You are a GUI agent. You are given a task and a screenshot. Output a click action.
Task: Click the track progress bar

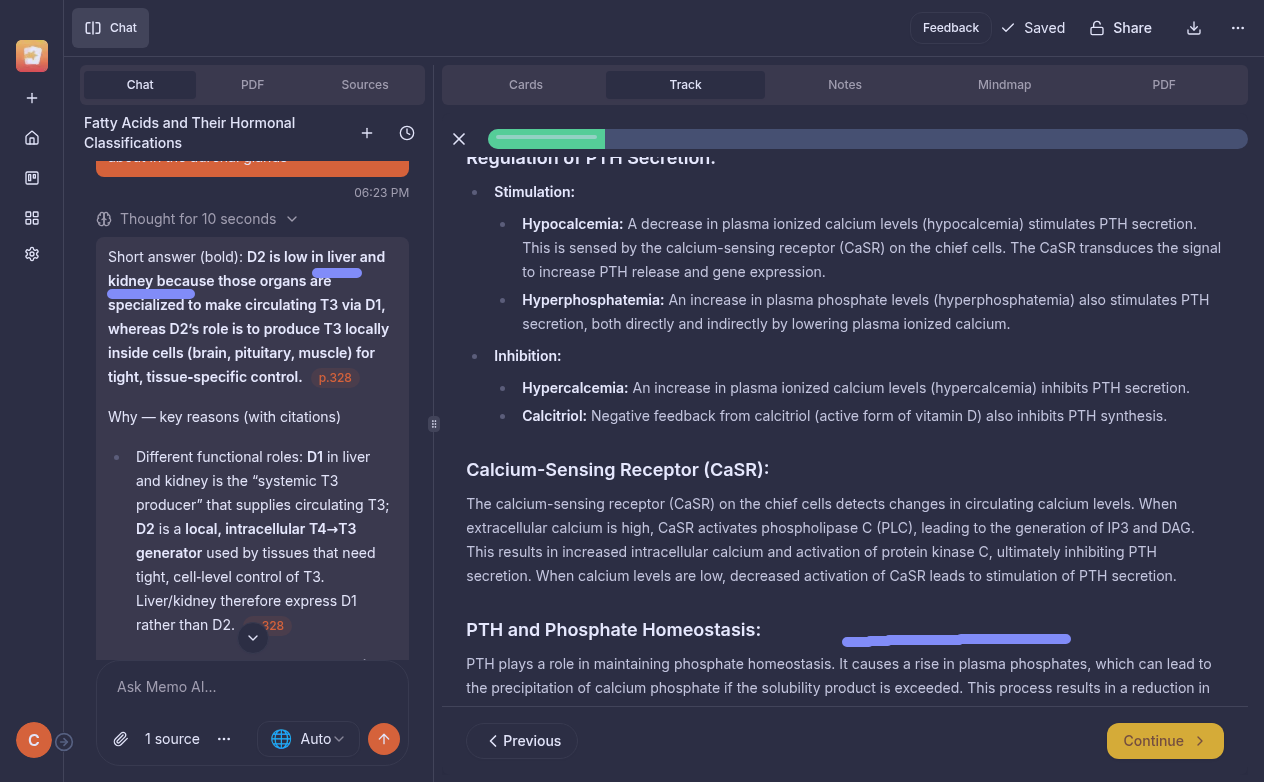(867, 139)
